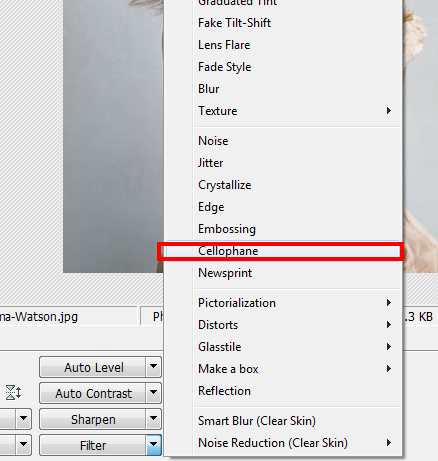
Task: Apply Noise filter
Action: [x=283, y=141]
